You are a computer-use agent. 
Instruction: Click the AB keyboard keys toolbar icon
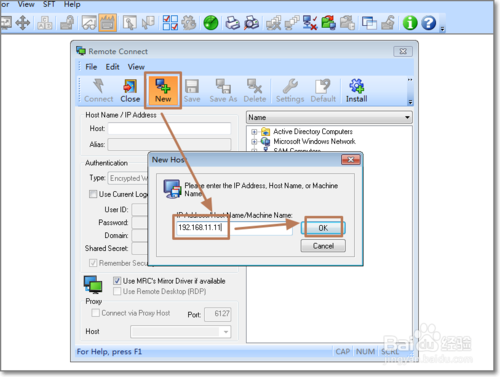click(45, 23)
